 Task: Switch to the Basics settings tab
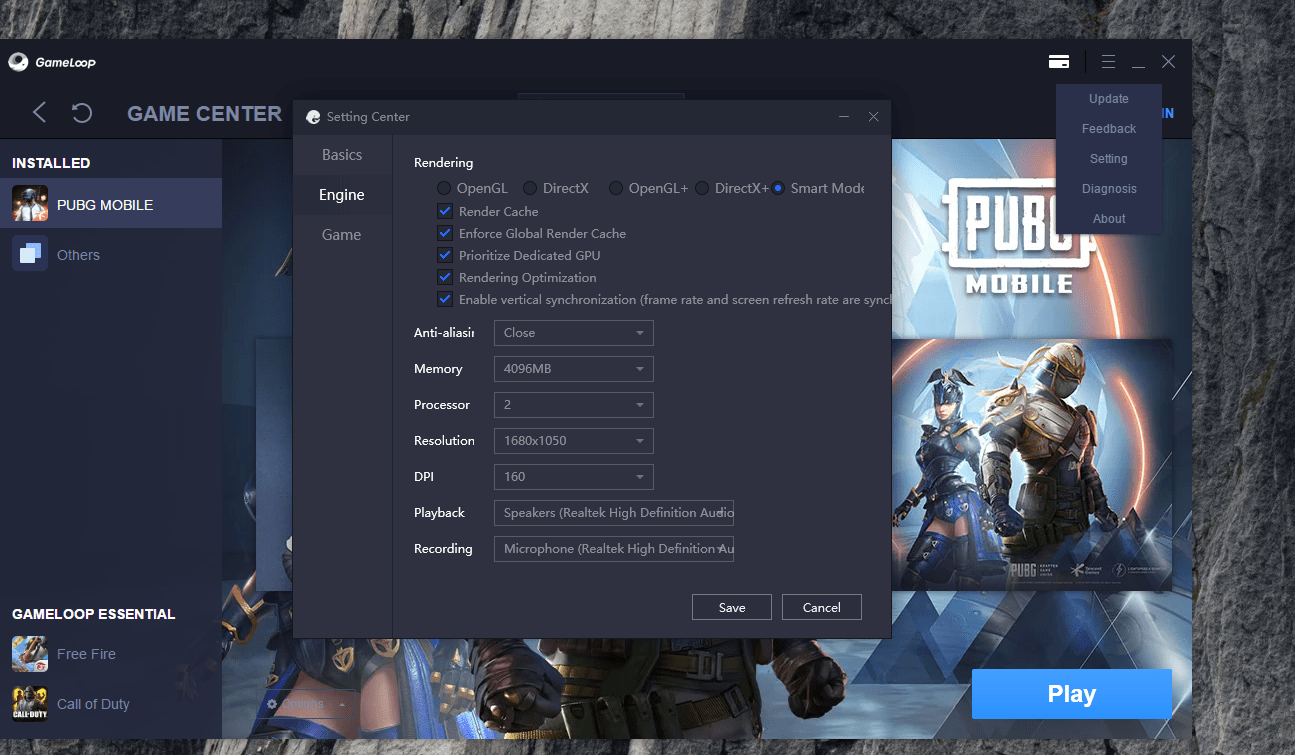(342, 155)
